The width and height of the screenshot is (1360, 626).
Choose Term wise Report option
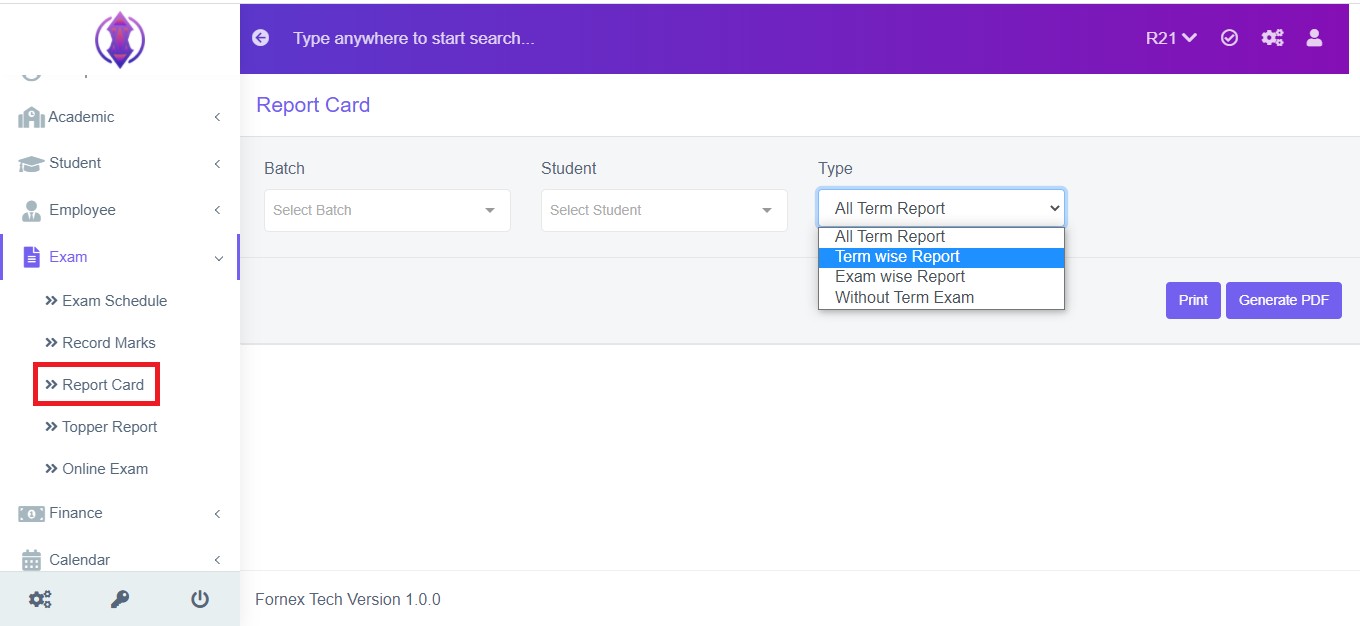pyautogui.click(x=941, y=257)
